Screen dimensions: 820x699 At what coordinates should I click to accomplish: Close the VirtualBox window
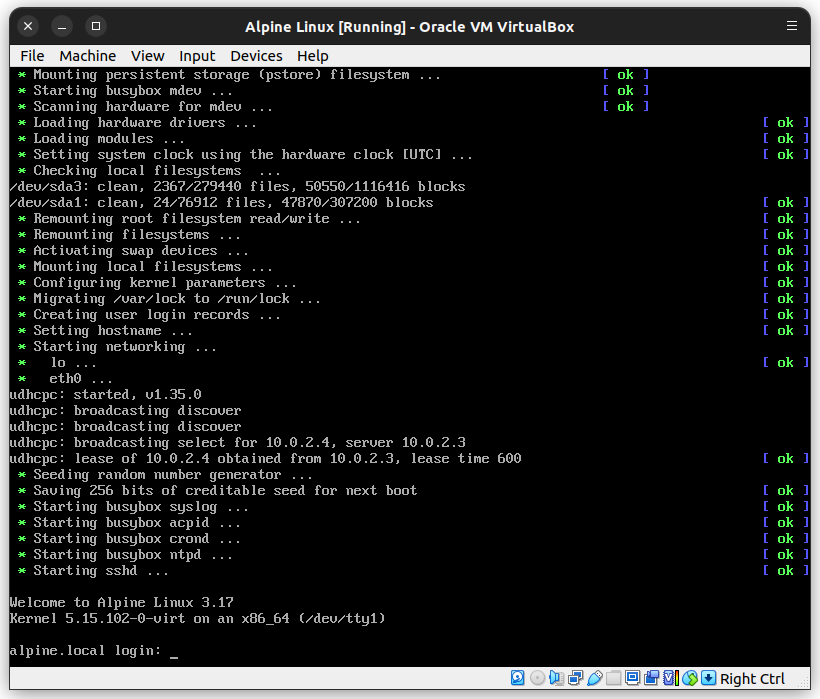(x=28, y=26)
